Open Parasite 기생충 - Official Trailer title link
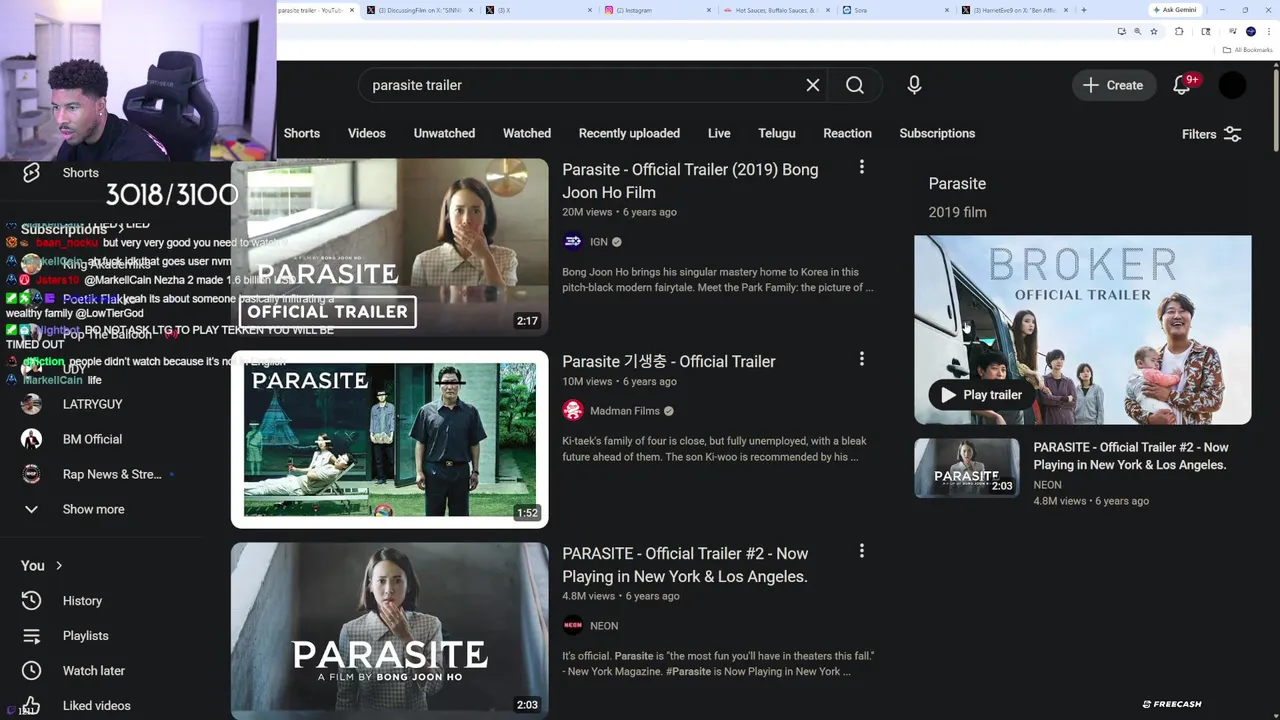Viewport: 1280px width, 720px height. pos(669,362)
